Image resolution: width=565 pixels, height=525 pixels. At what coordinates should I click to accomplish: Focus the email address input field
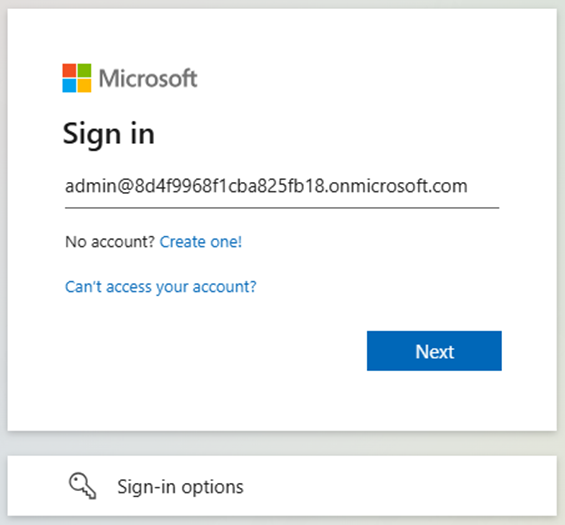click(x=282, y=187)
